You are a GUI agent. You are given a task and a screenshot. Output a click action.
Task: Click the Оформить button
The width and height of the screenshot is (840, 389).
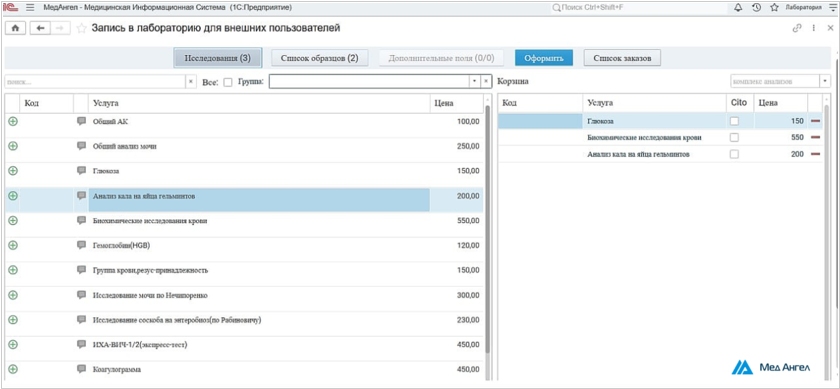tap(544, 58)
